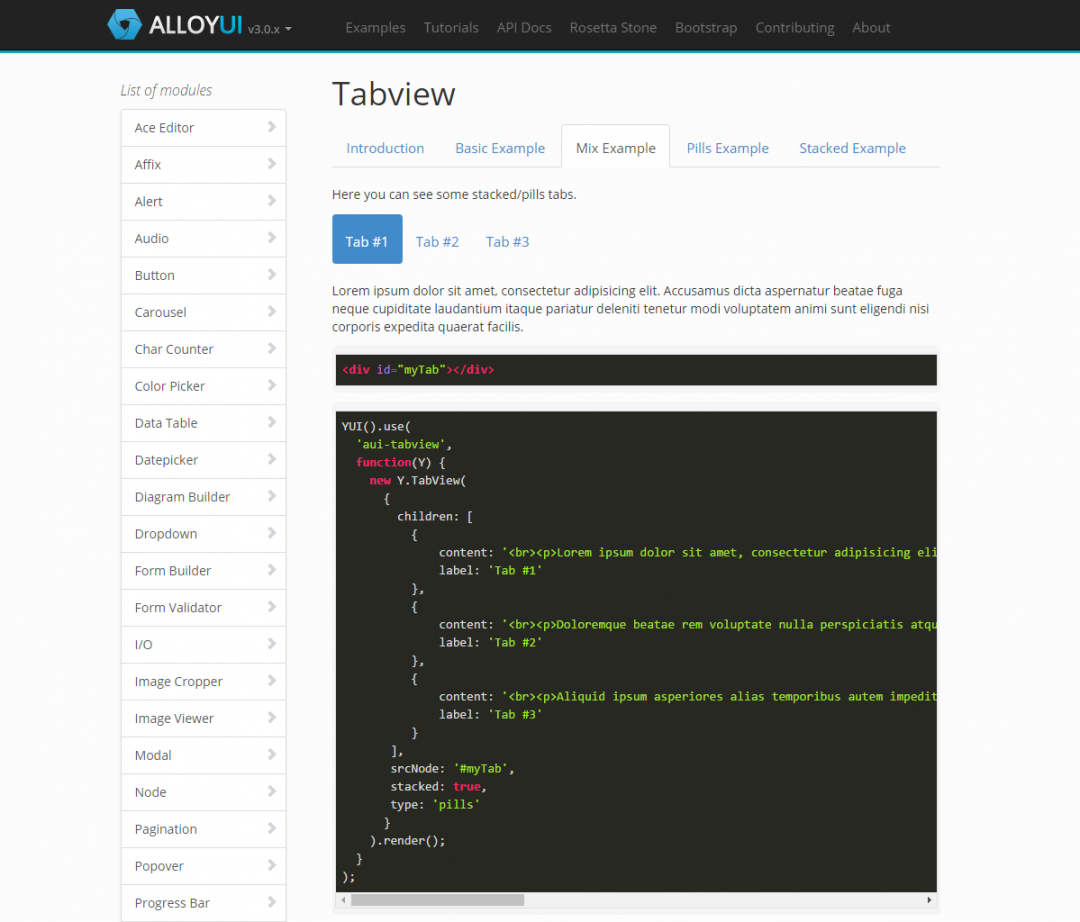The image size is (1080, 922).
Task: Click the AlloyUI hexagon logo
Action: 125,25
